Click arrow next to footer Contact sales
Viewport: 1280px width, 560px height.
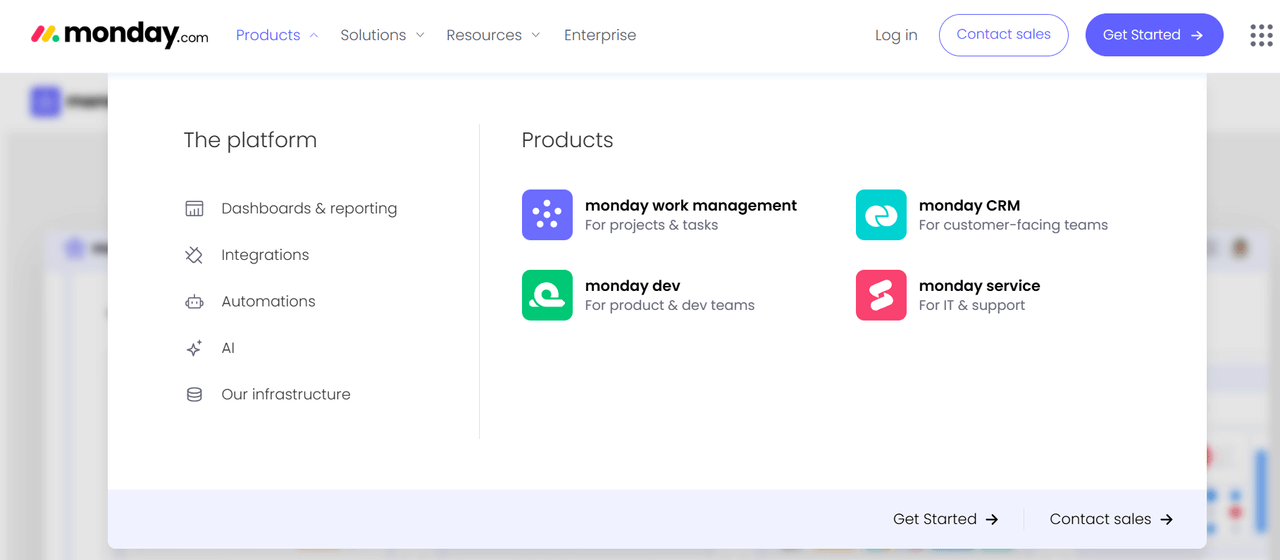(x=1166, y=519)
